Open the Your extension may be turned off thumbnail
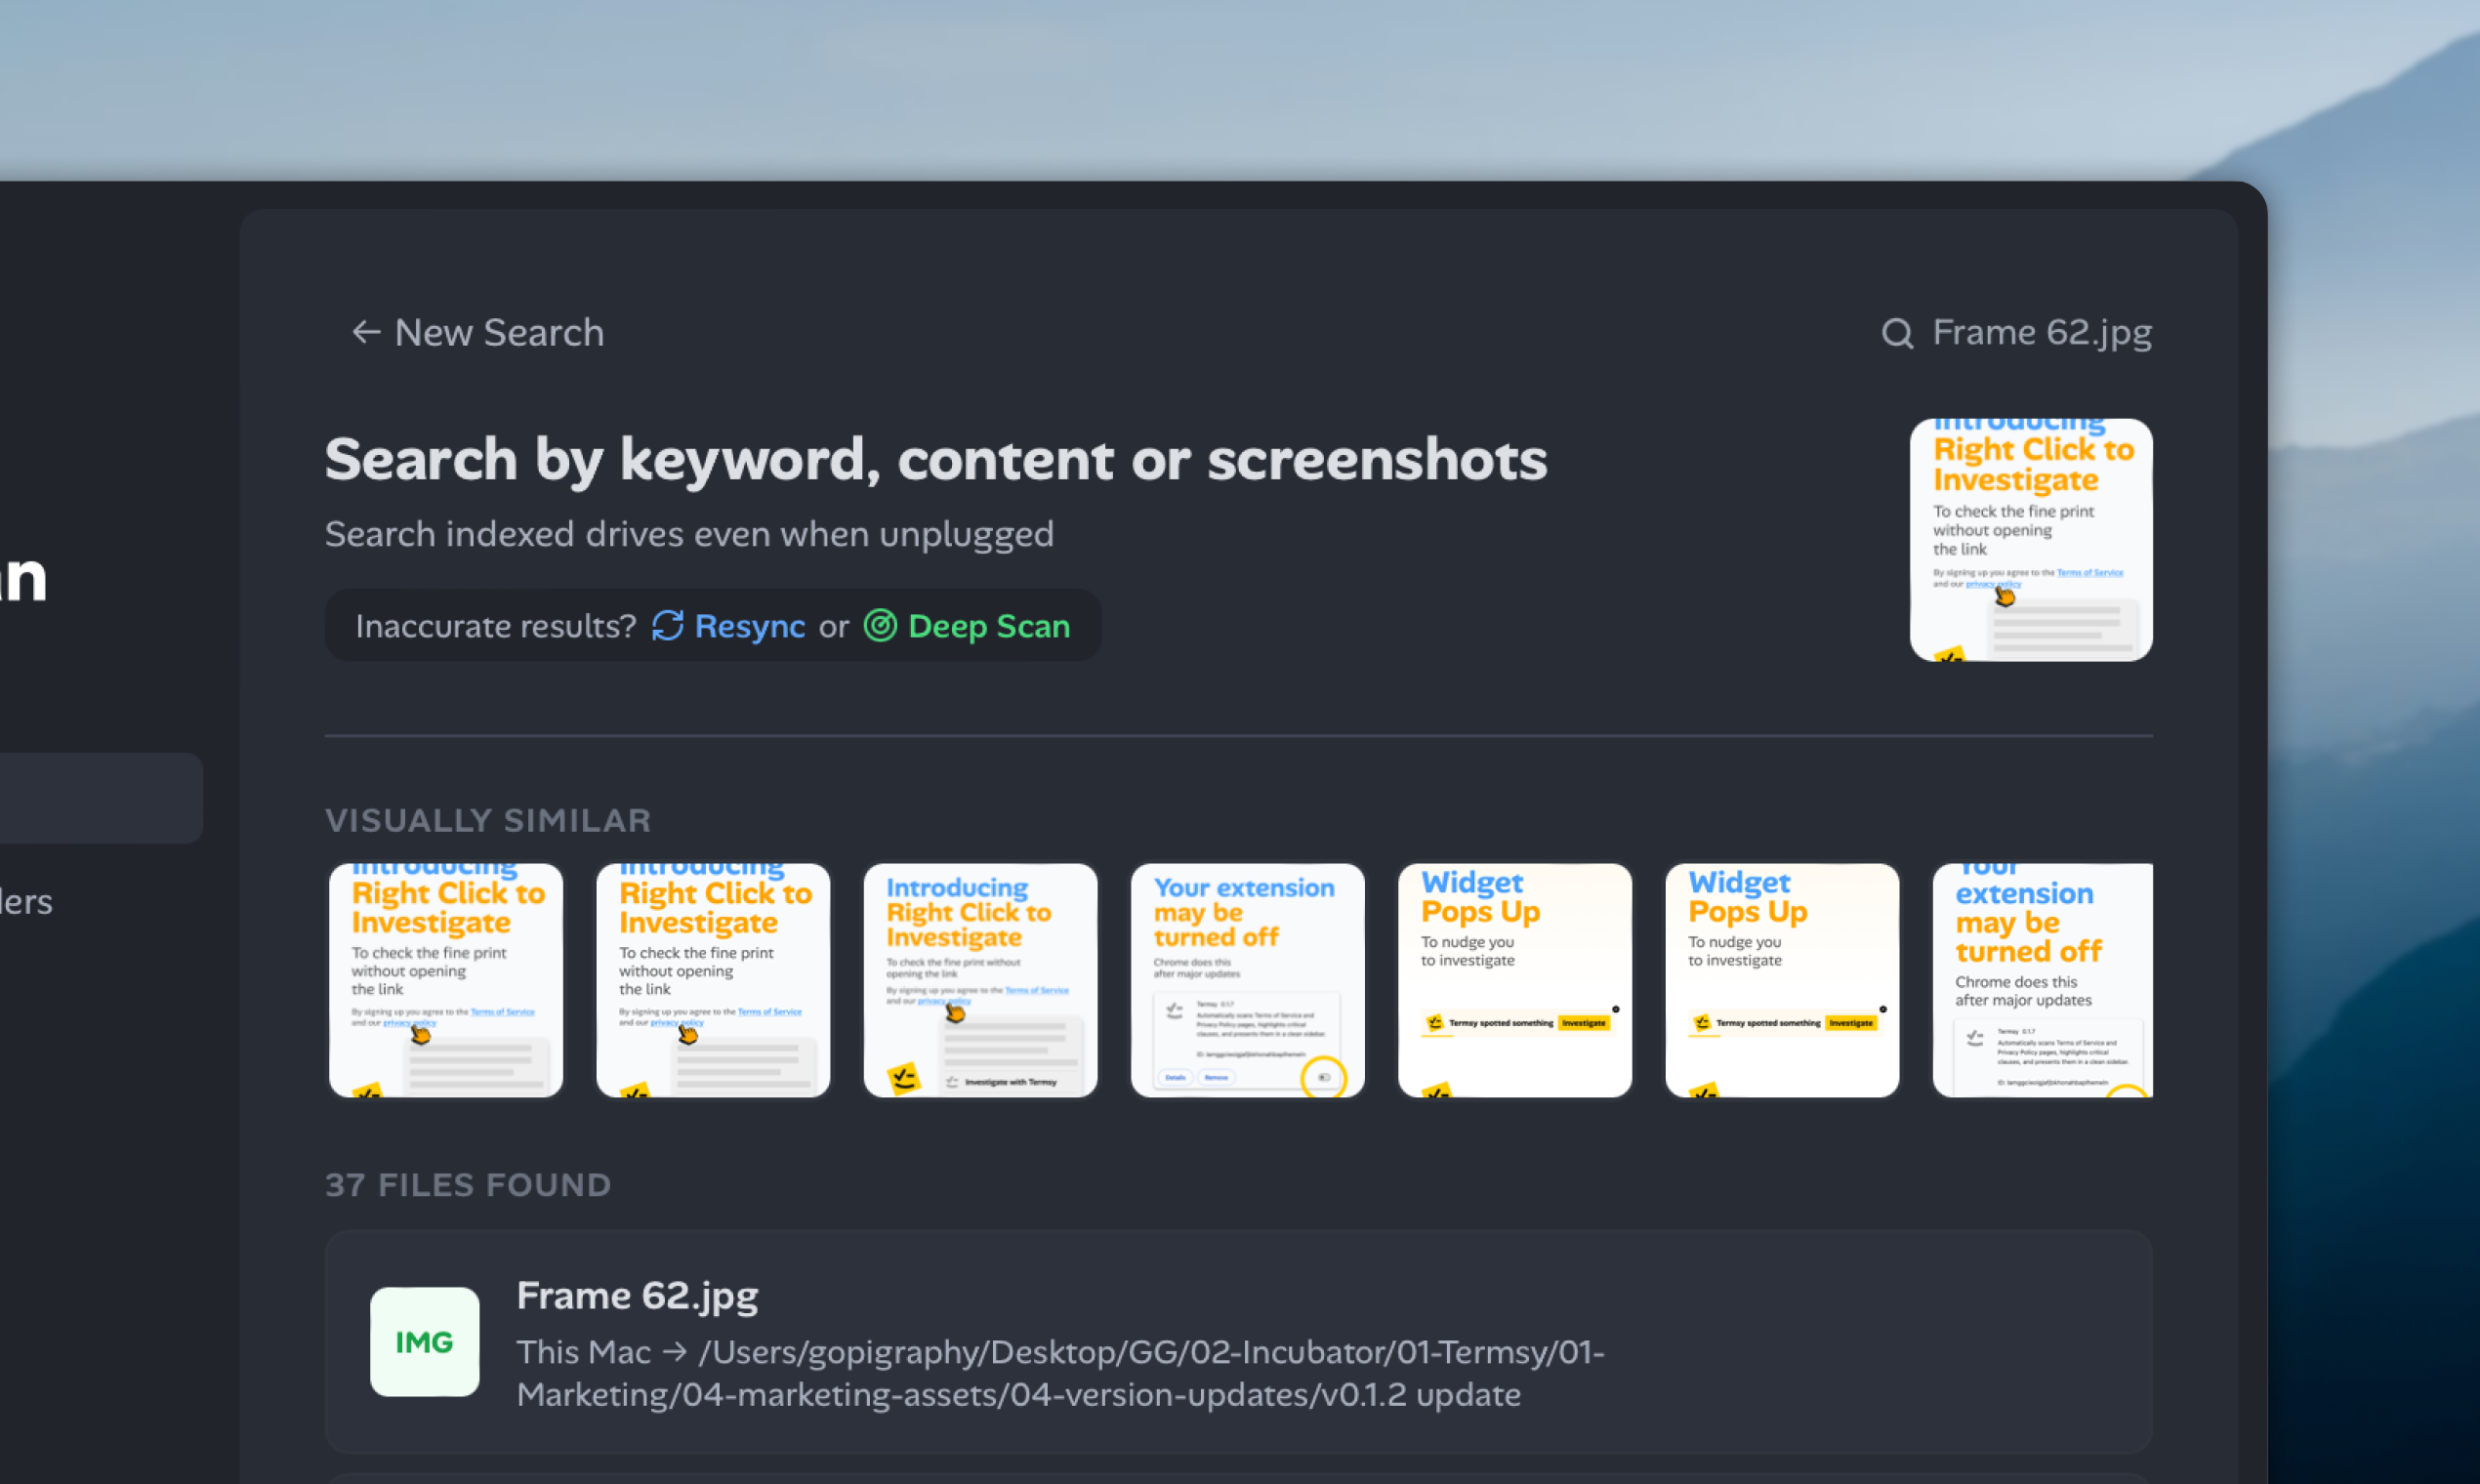2480x1484 pixels. pos(1247,980)
